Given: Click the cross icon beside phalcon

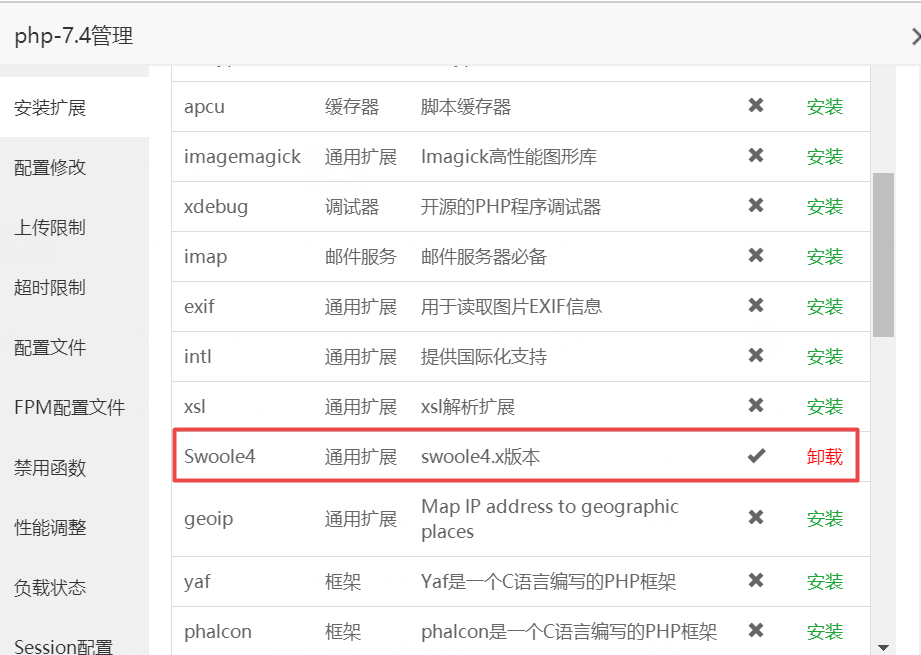Looking at the screenshot, I should (756, 631).
